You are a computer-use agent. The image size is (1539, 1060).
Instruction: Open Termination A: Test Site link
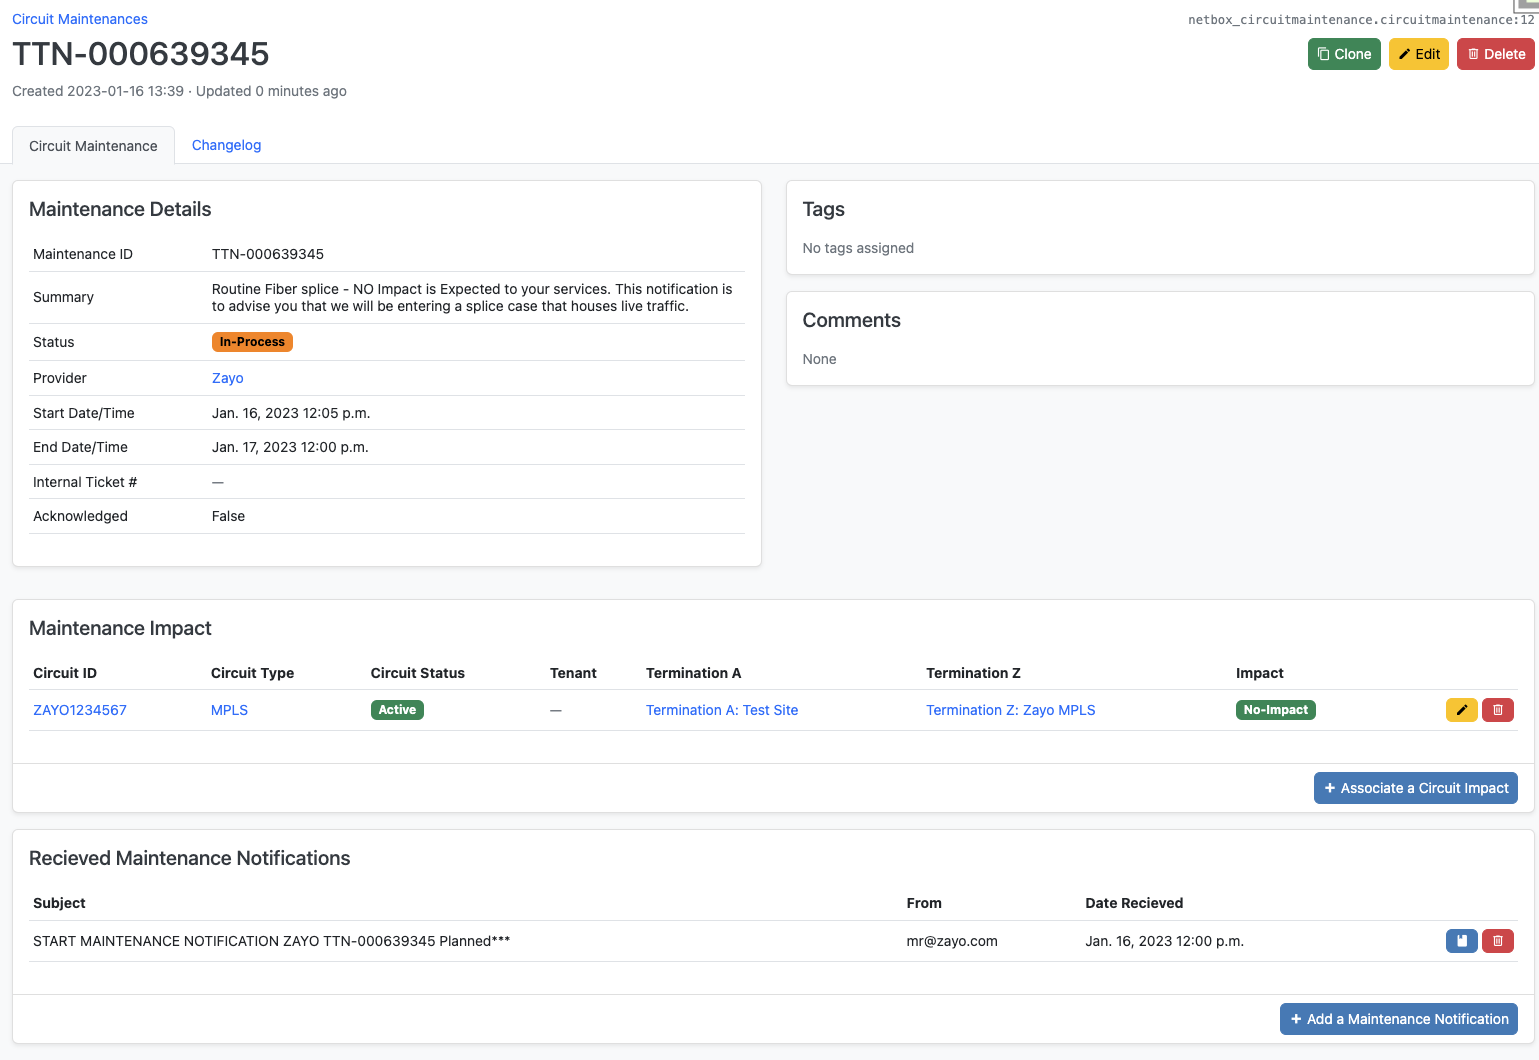point(721,710)
